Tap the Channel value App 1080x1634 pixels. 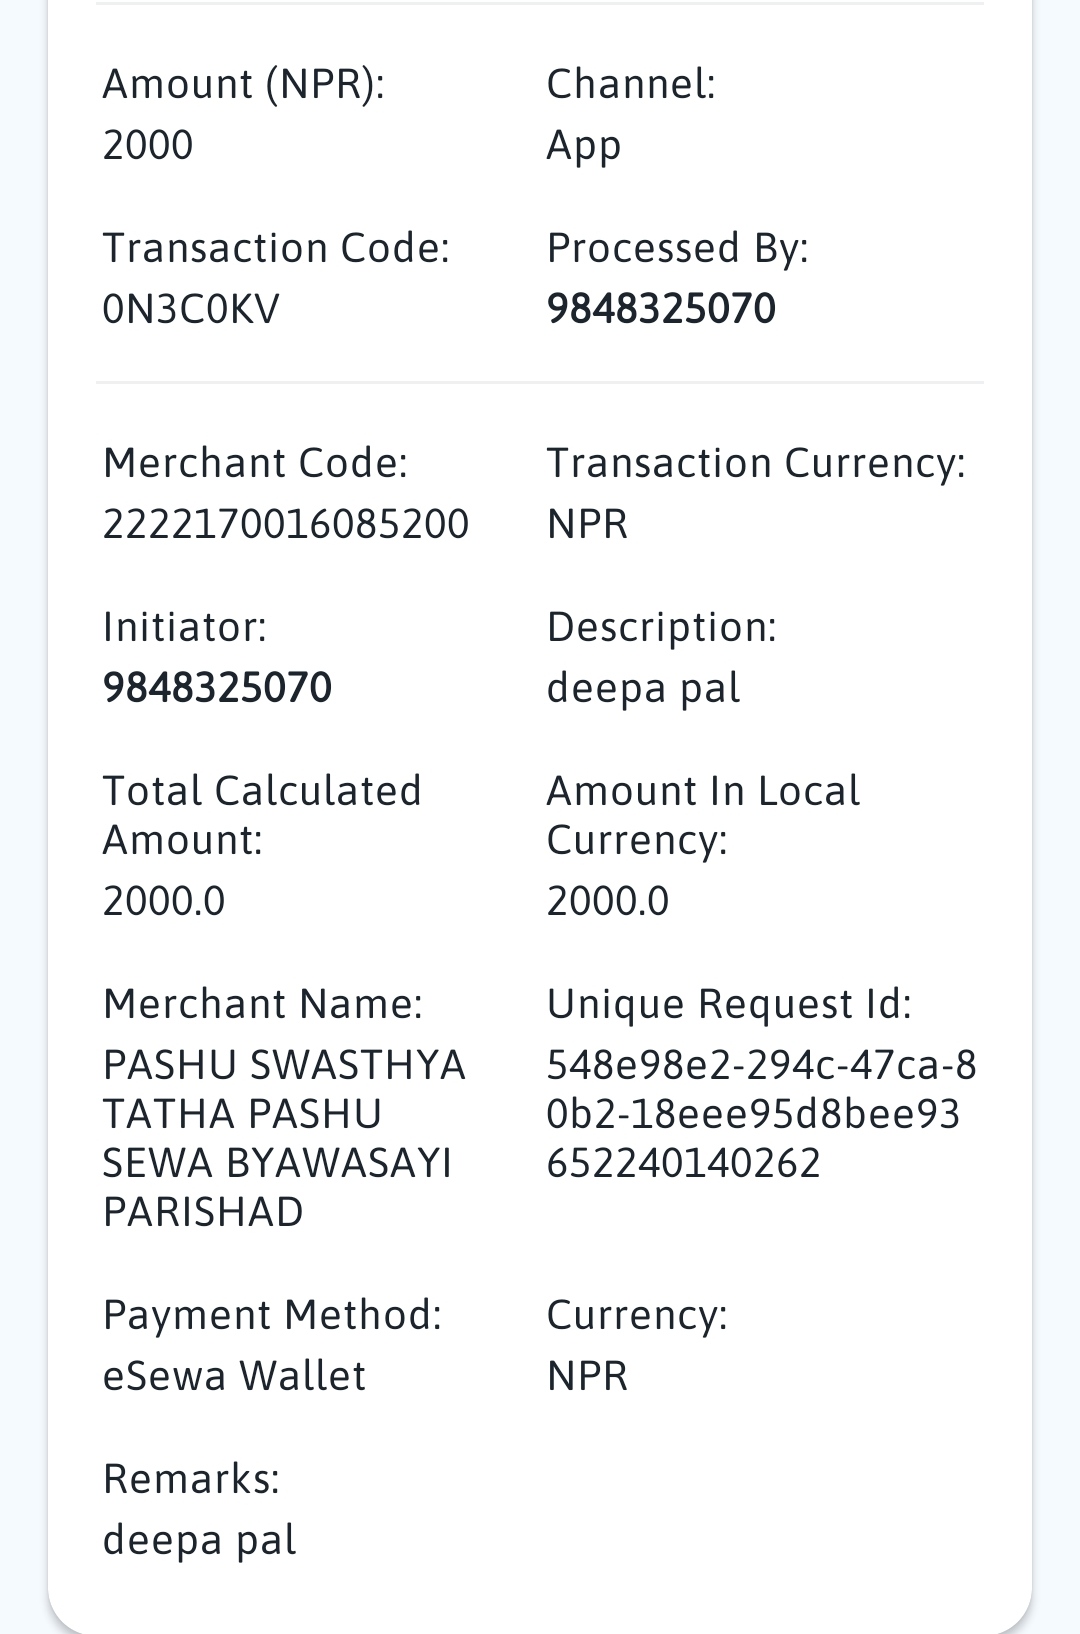tap(584, 146)
